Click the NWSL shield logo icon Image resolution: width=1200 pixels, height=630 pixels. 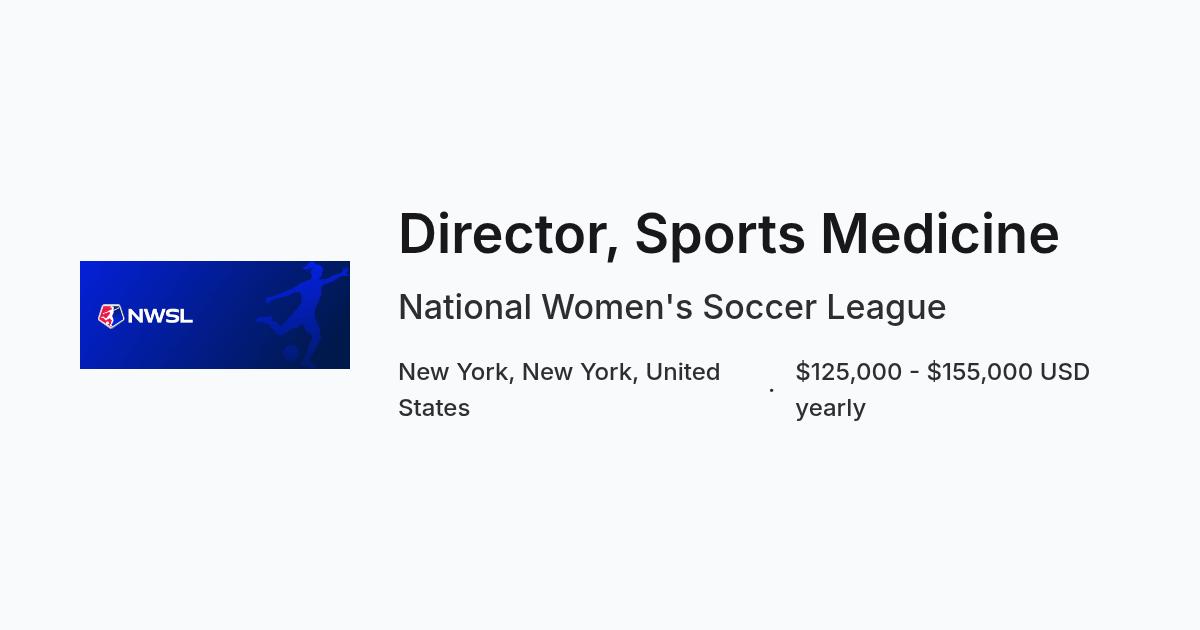click(110, 316)
